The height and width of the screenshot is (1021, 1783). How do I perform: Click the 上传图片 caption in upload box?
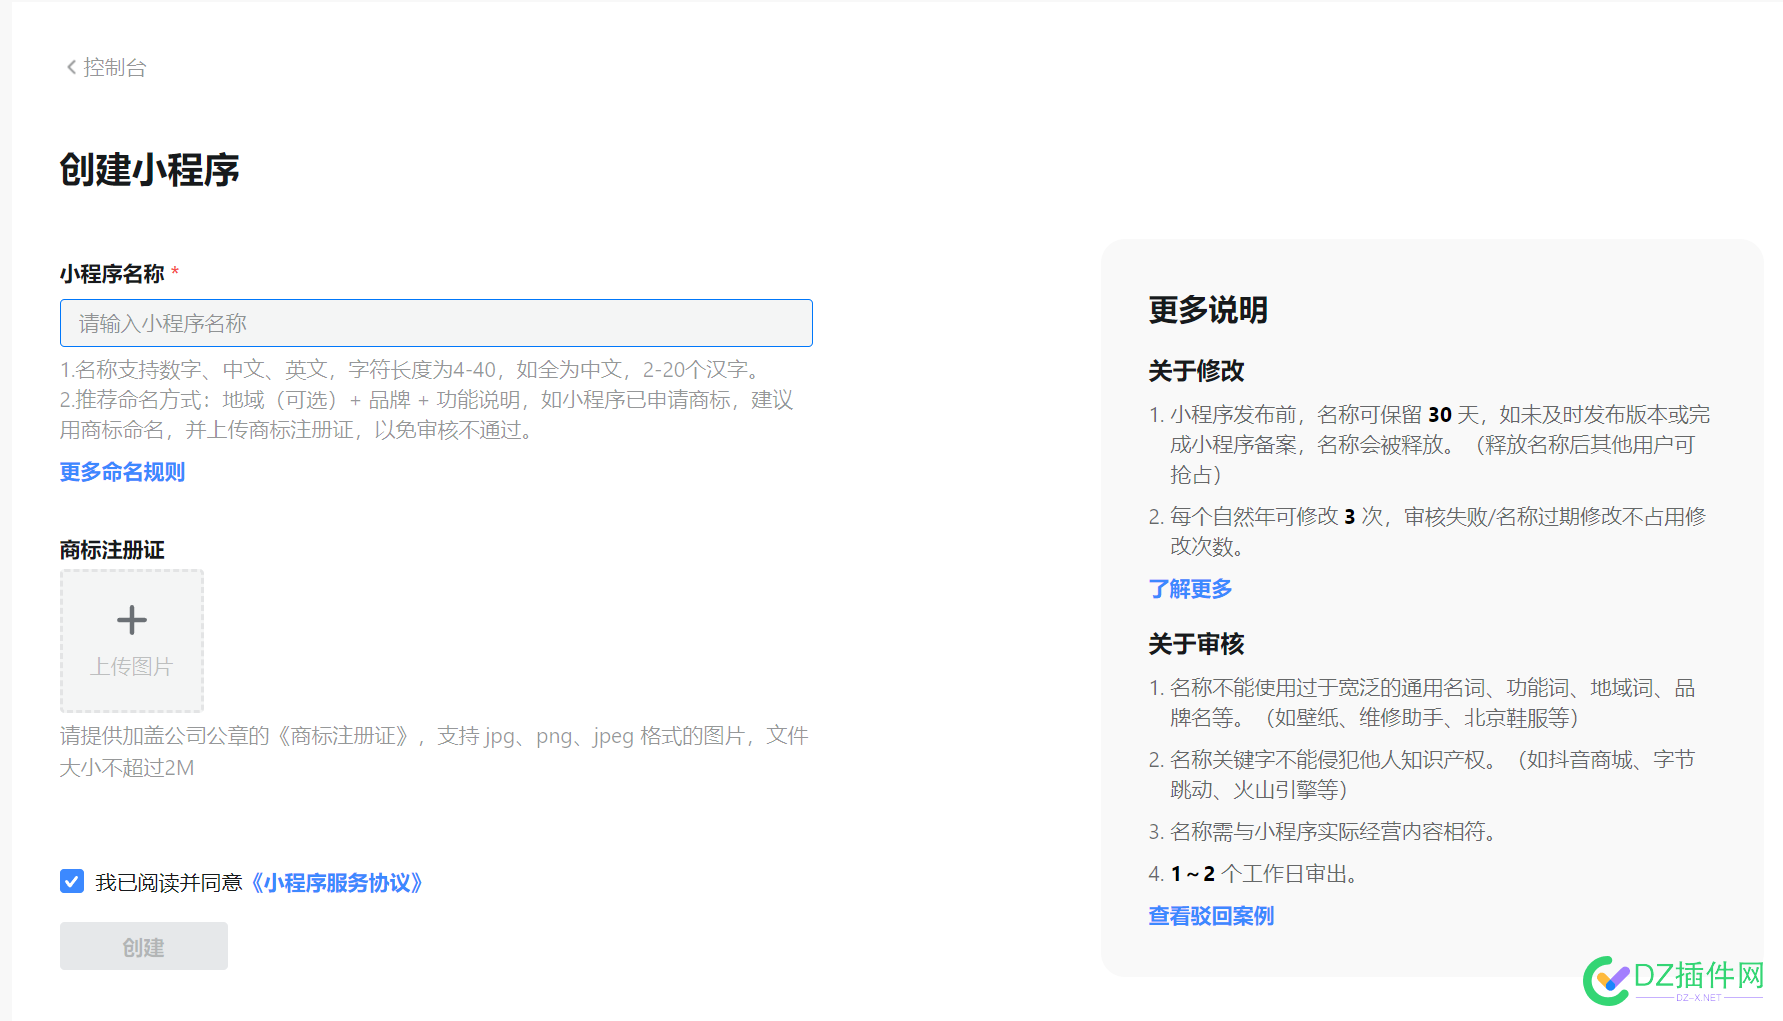click(x=132, y=666)
